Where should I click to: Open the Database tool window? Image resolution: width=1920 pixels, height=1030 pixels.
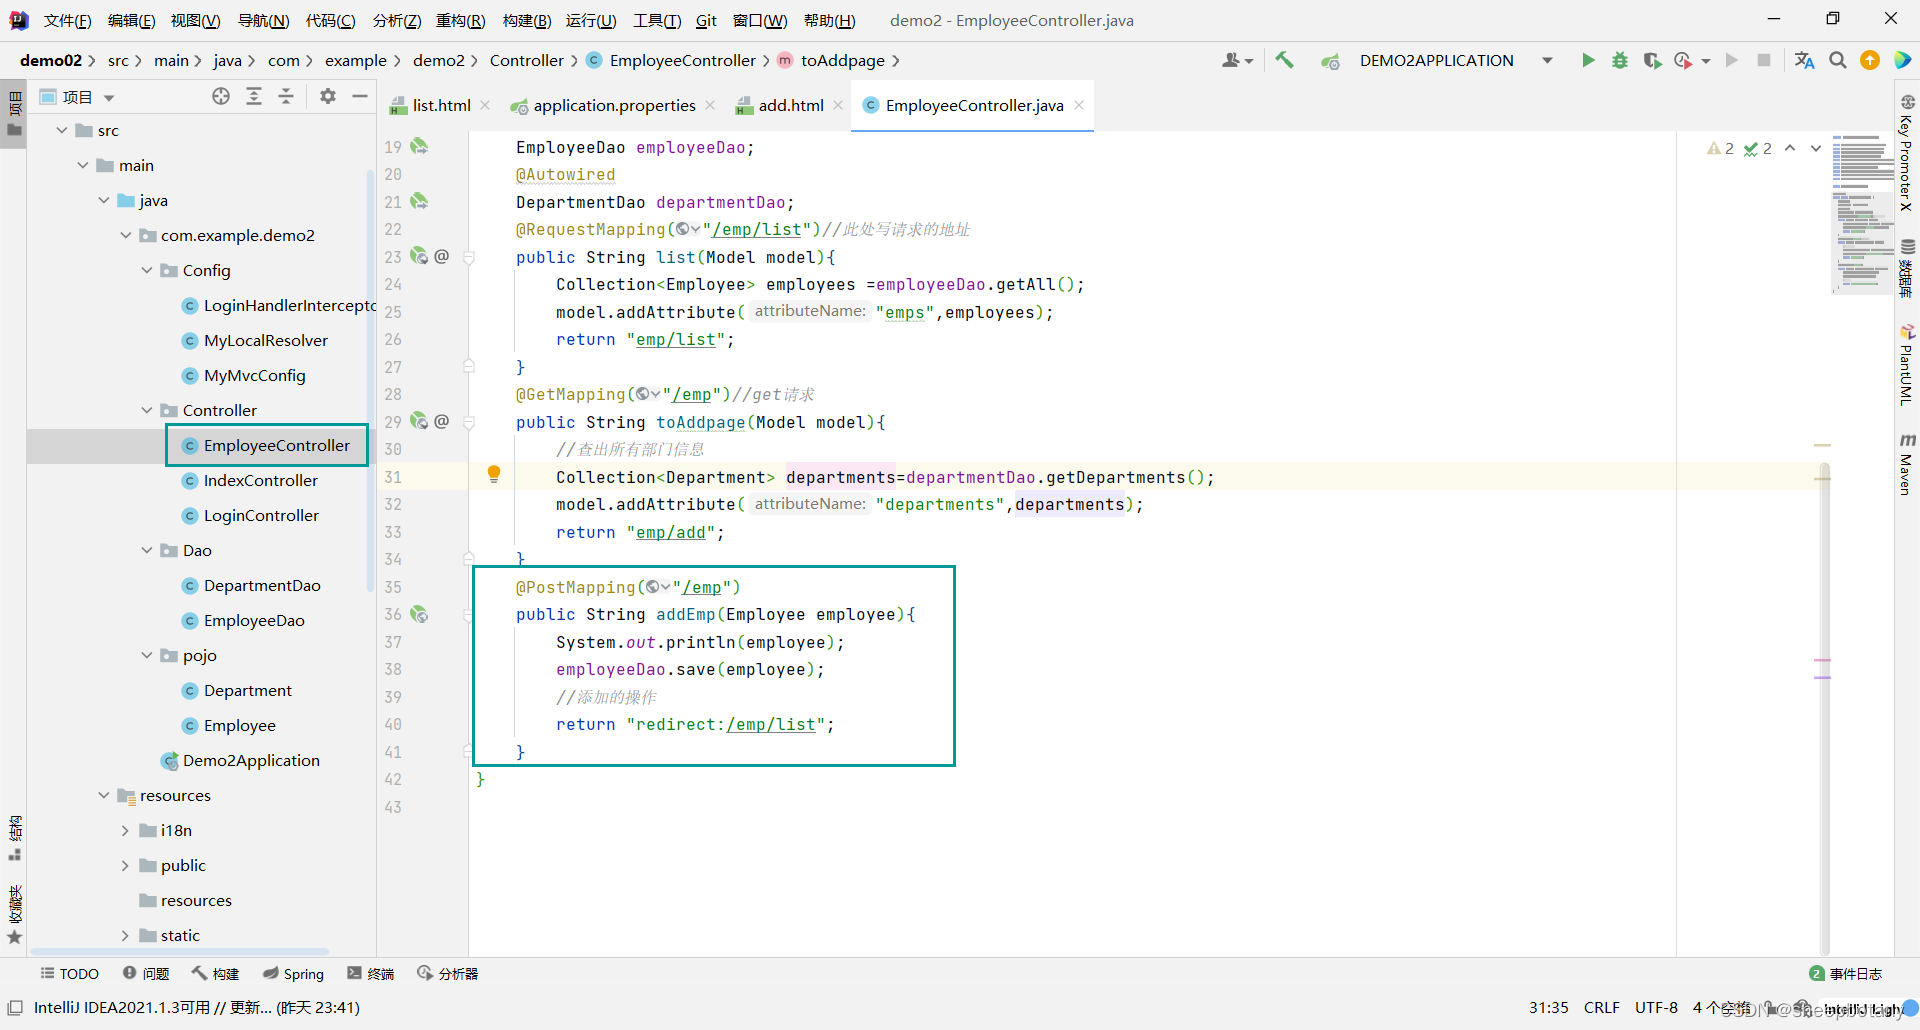pyautogui.click(x=1907, y=268)
